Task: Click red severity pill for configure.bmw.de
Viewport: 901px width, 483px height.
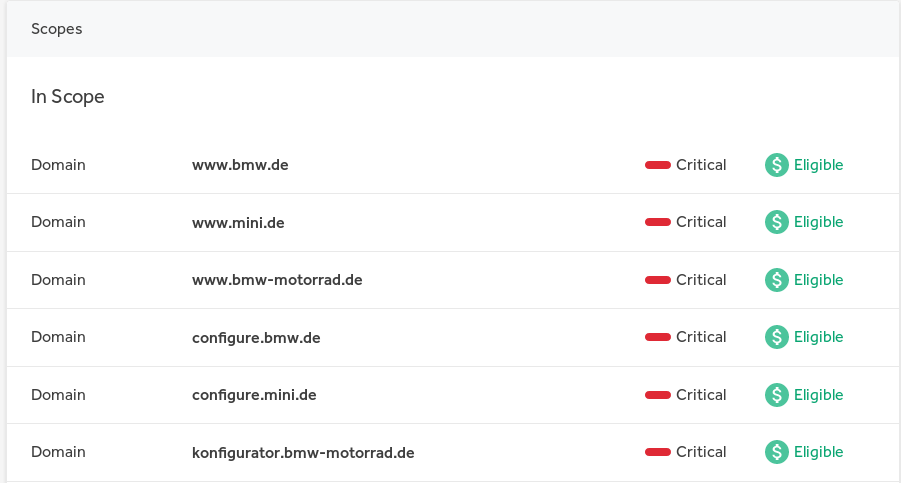Action: 657,337
